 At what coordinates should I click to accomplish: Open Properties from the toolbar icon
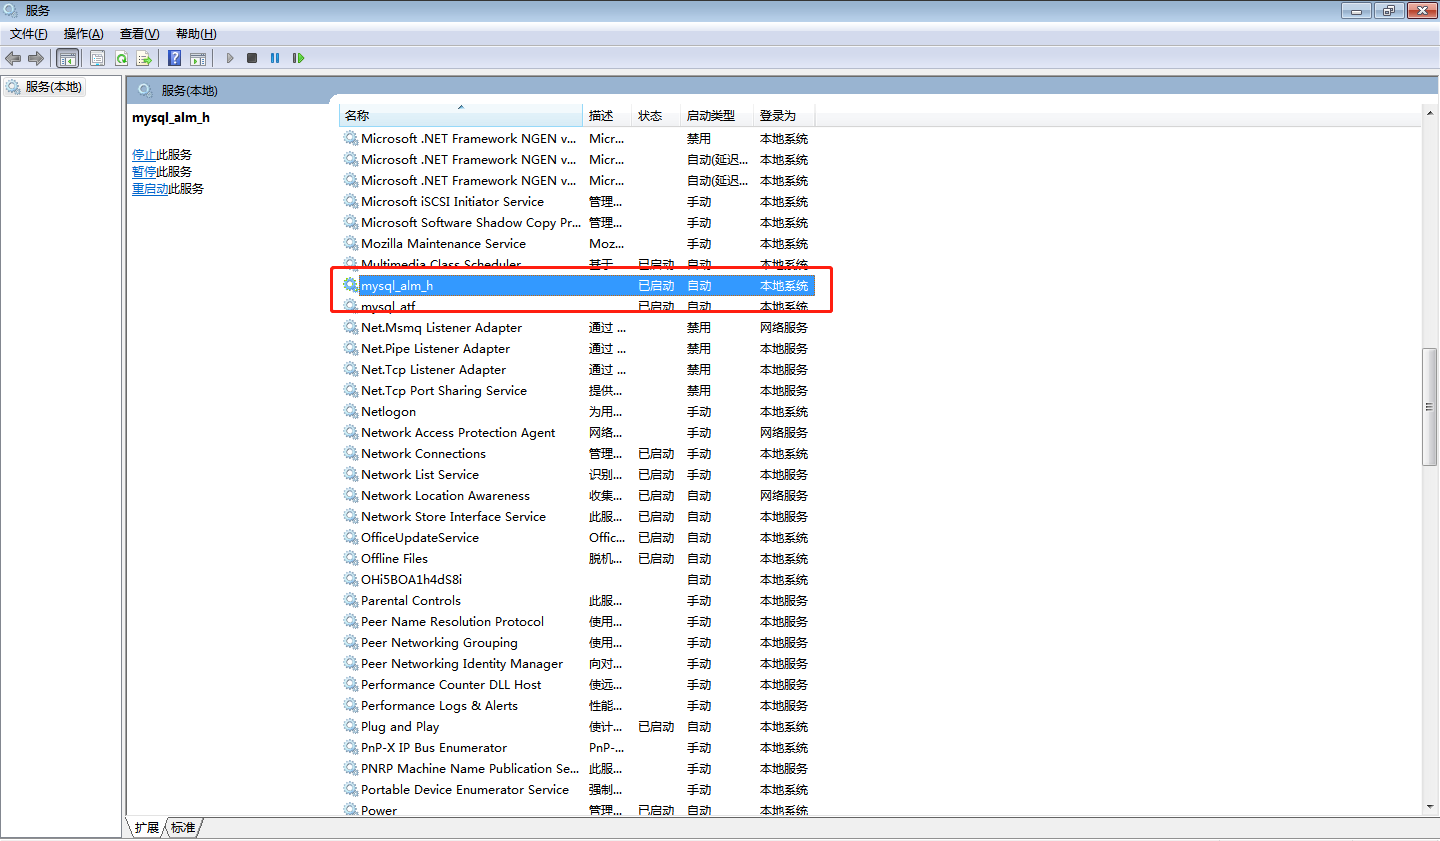coord(97,58)
